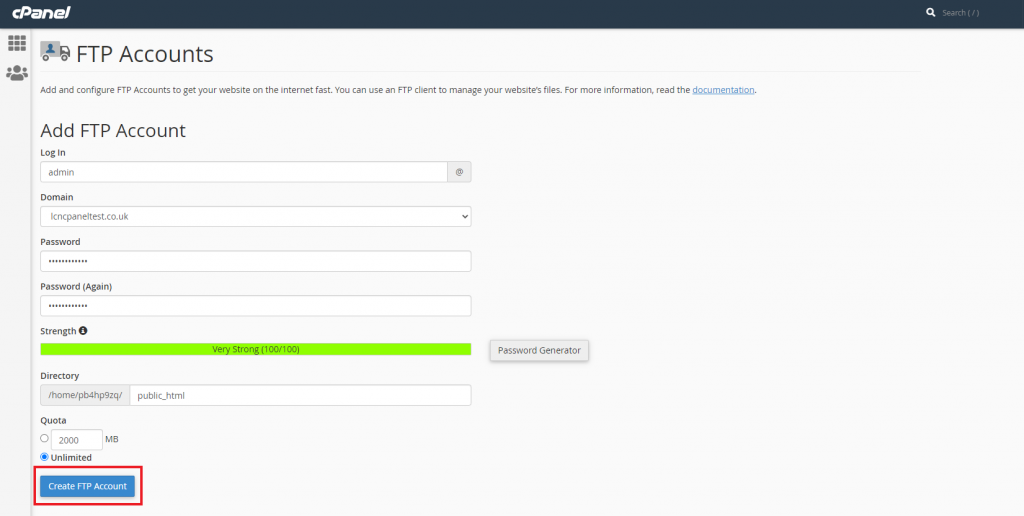
Task: Open the Domain dropdown
Action: coord(256,216)
